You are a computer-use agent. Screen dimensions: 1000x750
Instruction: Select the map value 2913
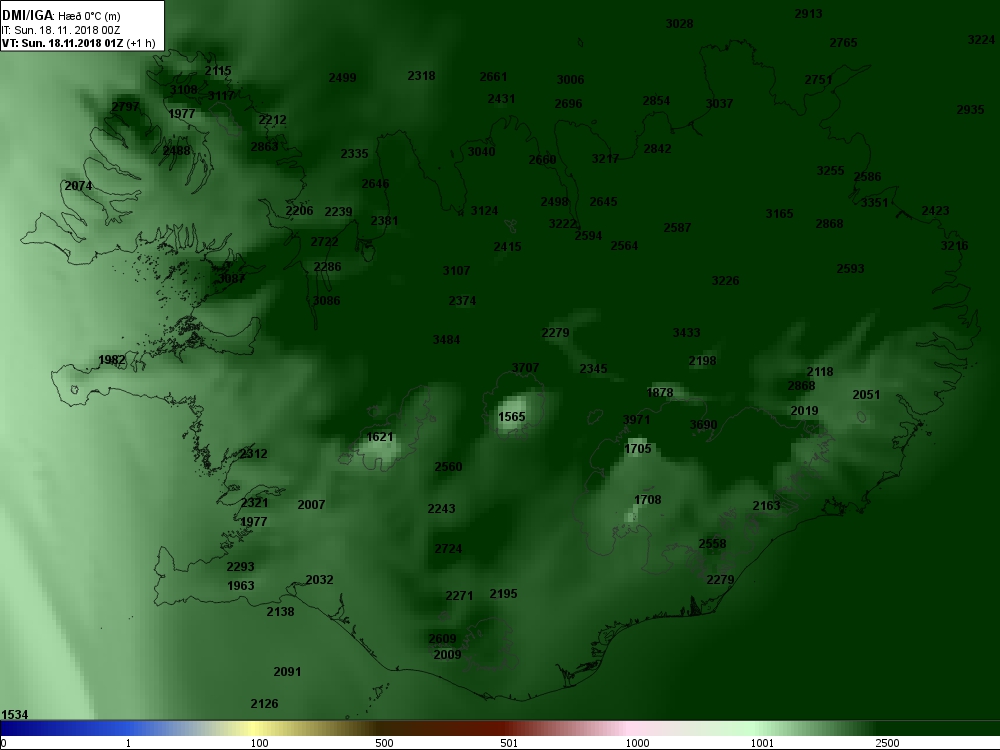click(x=809, y=14)
